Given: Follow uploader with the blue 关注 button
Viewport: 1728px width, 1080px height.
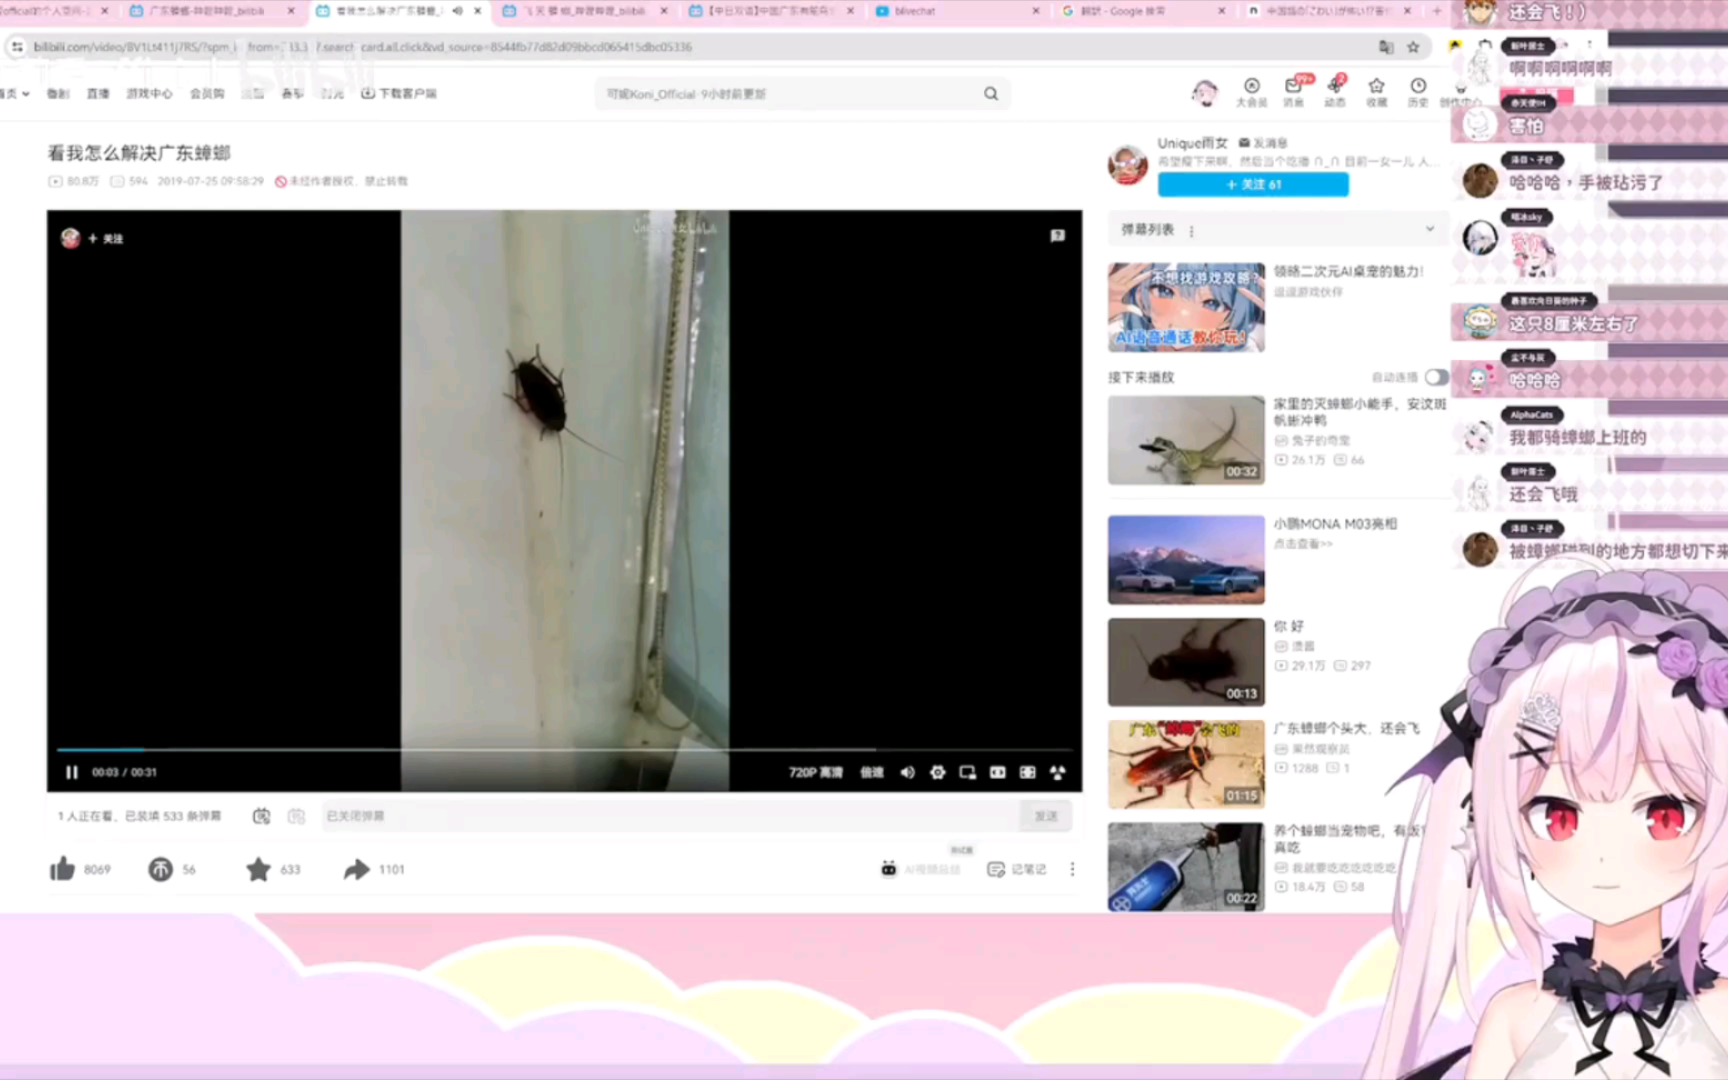Looking at the screenshot, I should (x=1253, y=185).
